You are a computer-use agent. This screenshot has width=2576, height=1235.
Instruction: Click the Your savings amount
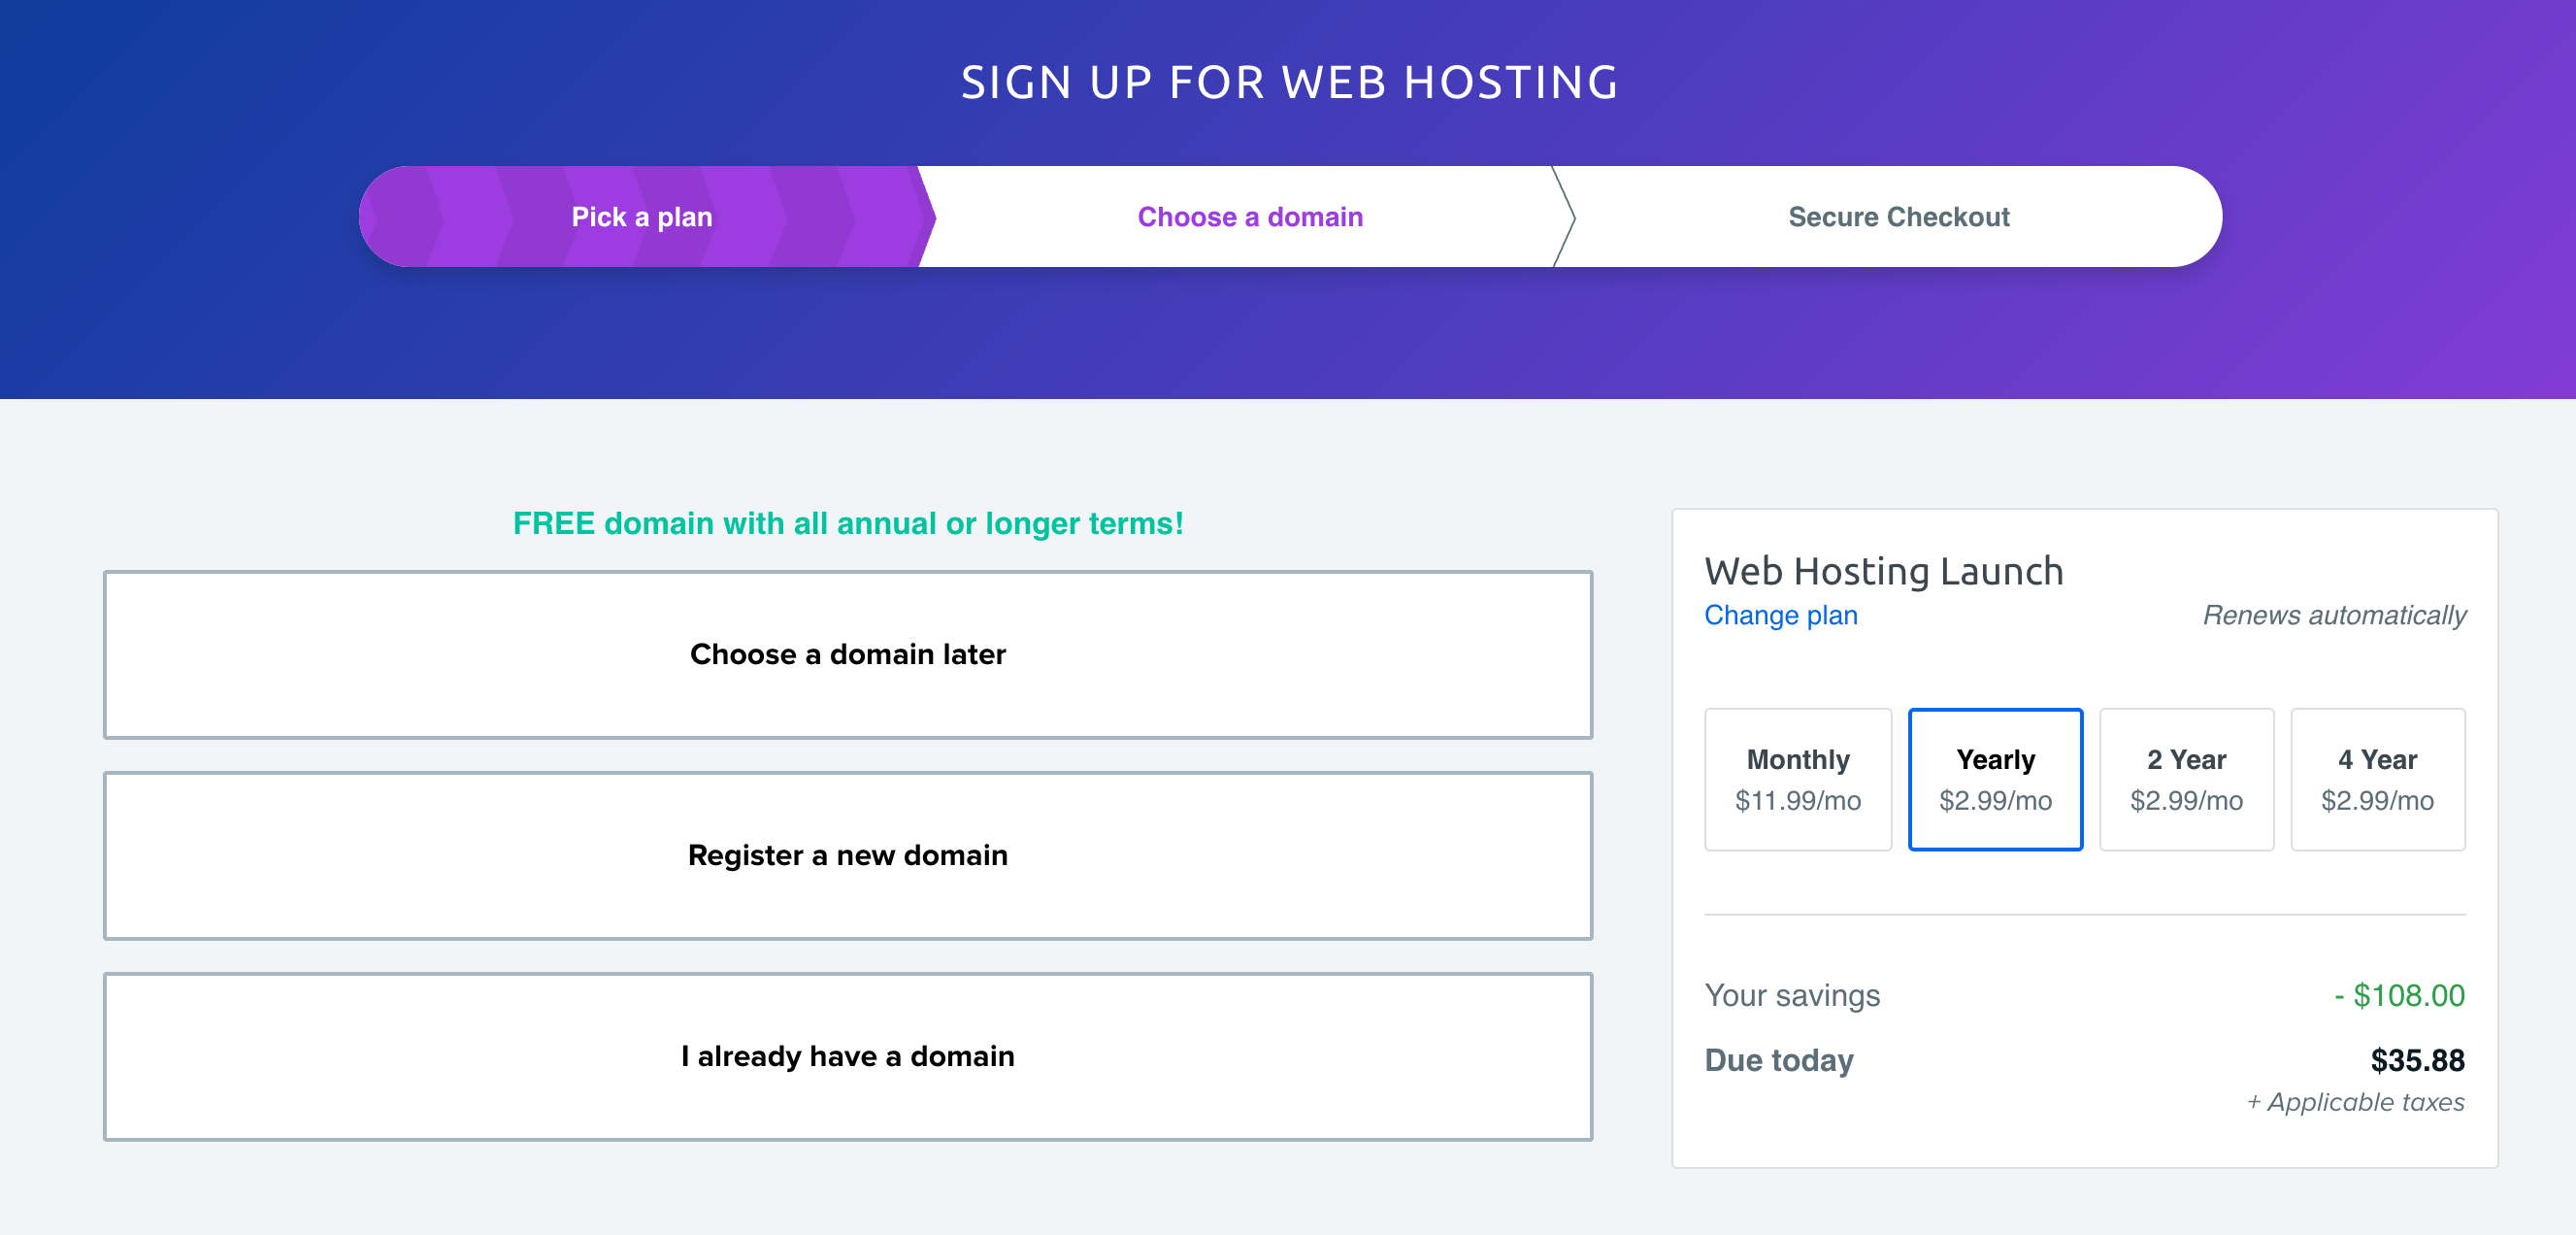pyautogui.click(x=2401, y=995)
